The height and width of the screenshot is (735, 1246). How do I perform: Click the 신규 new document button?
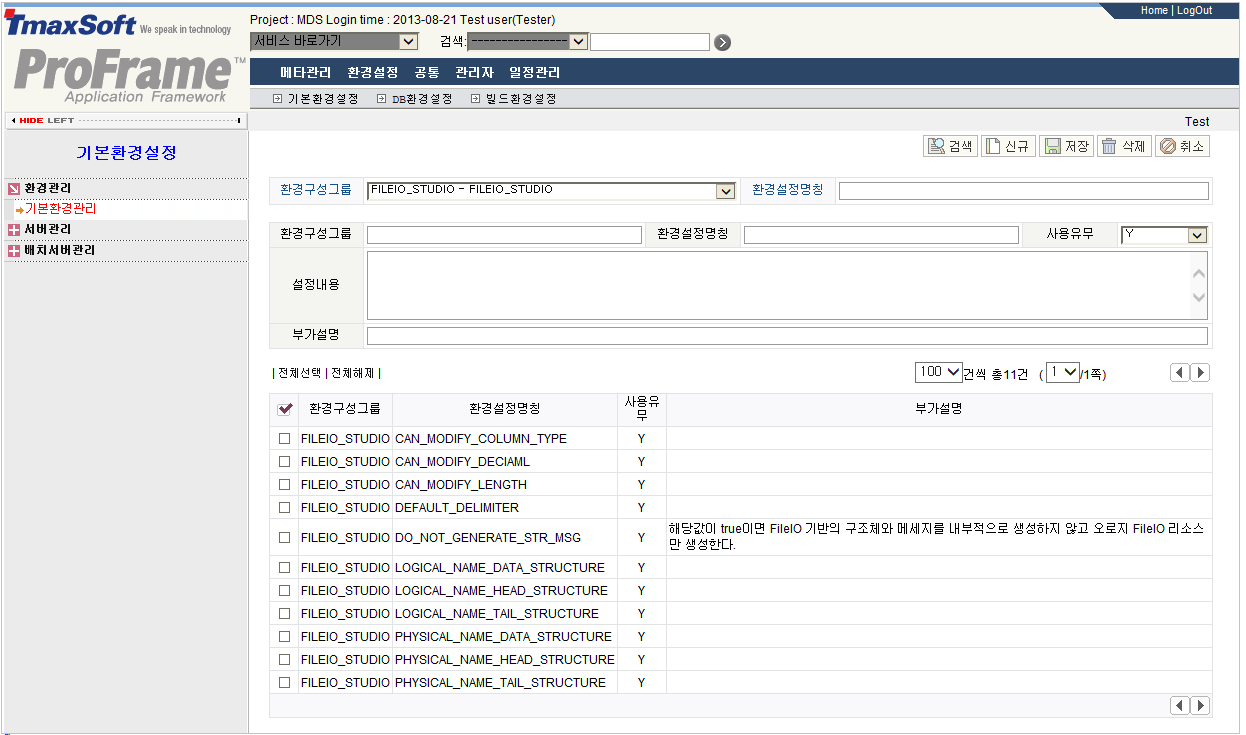coord(1007,146)
